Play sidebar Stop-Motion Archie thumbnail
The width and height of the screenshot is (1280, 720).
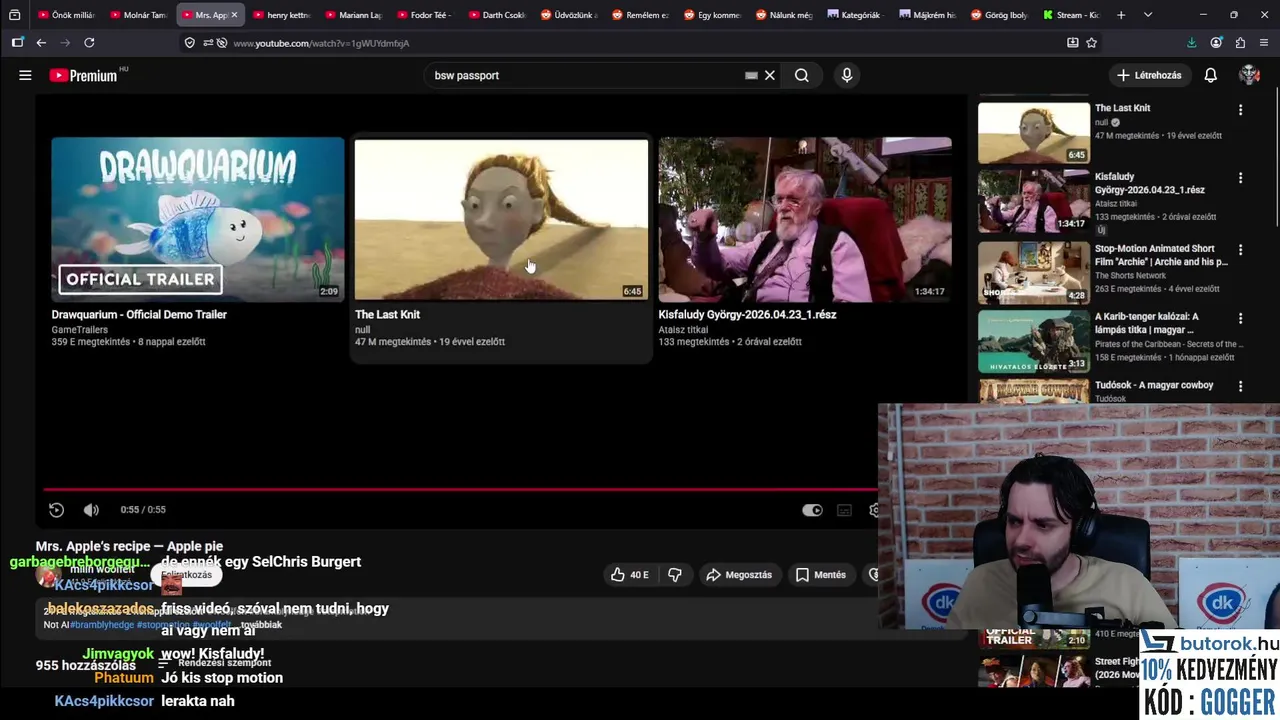[1034, 272]
